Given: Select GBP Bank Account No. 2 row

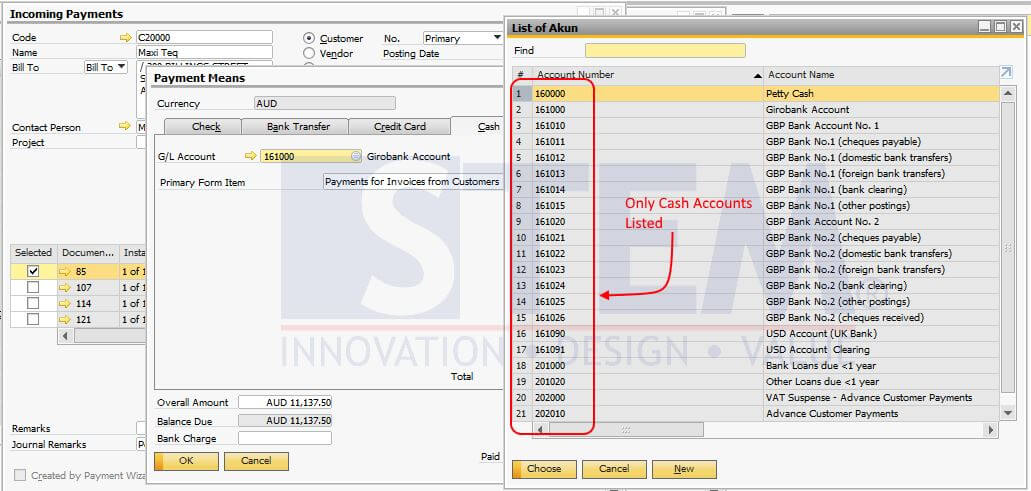Looking at the screenshot, I should point(756,222).
